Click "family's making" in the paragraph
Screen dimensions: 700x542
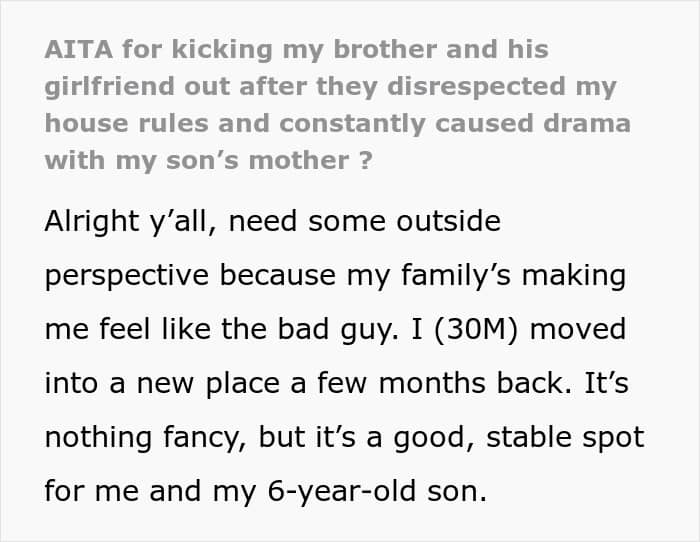pos(513,276)
